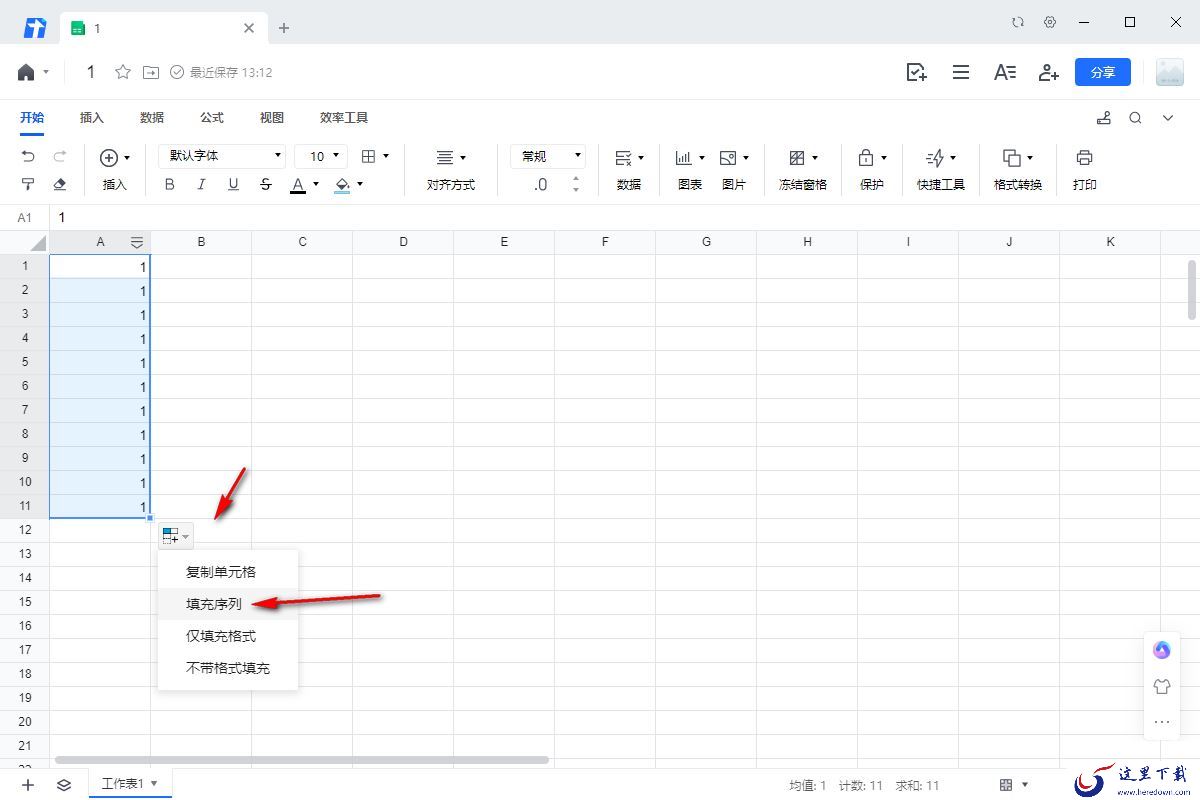Toggle bold formatting
This screenshot has height=800, width=1200.
(x=169, y=184)
